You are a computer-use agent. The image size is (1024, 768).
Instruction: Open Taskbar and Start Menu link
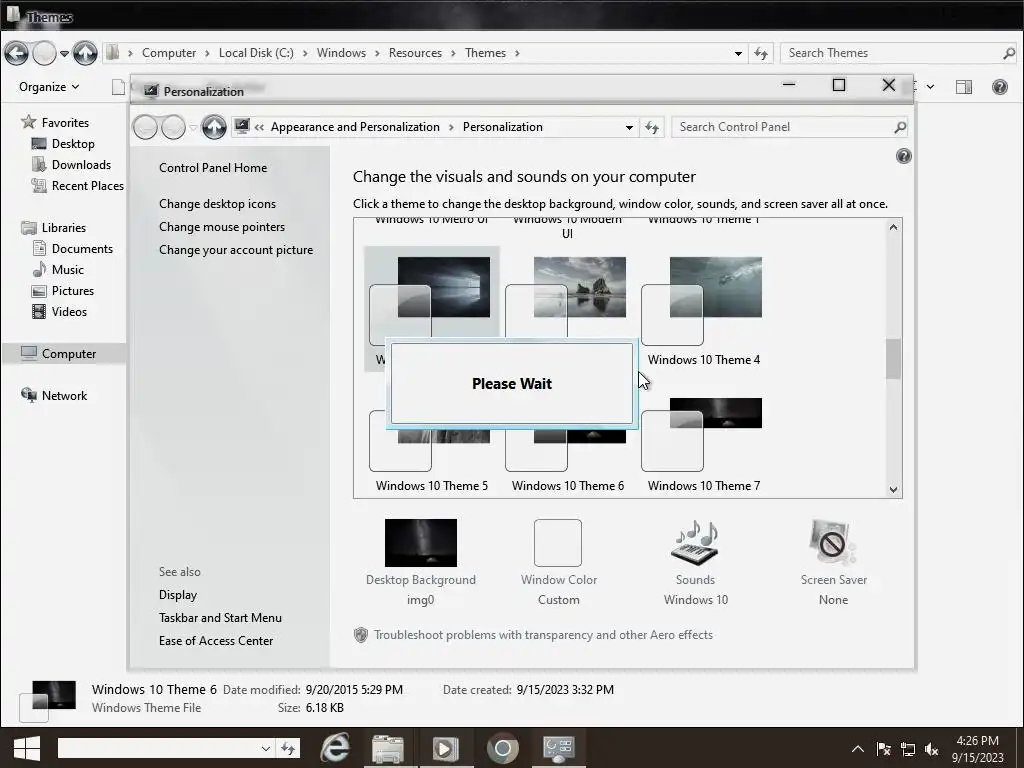click(x=220, y=618)
